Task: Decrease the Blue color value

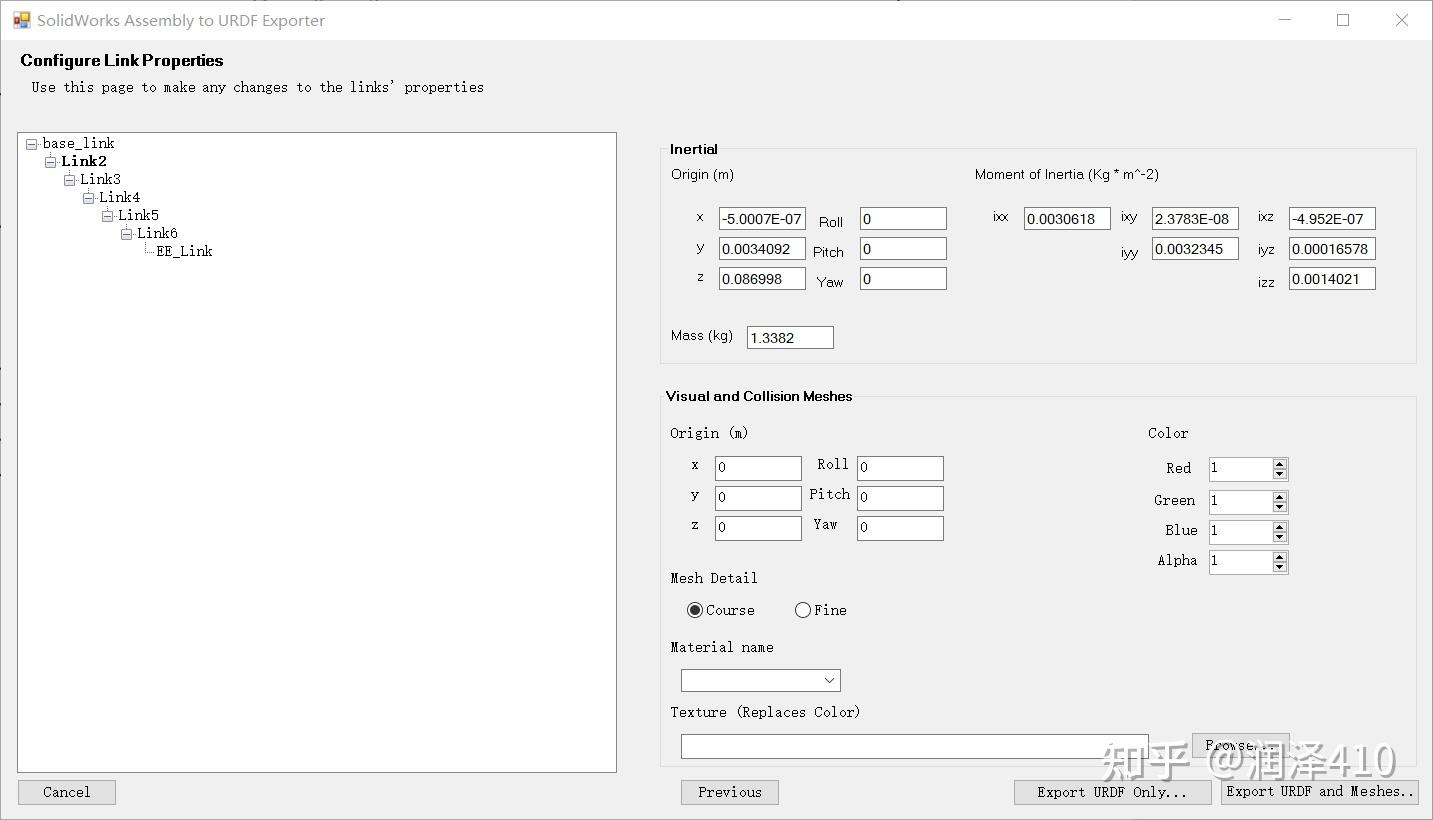Action: tap(1279, 537)
